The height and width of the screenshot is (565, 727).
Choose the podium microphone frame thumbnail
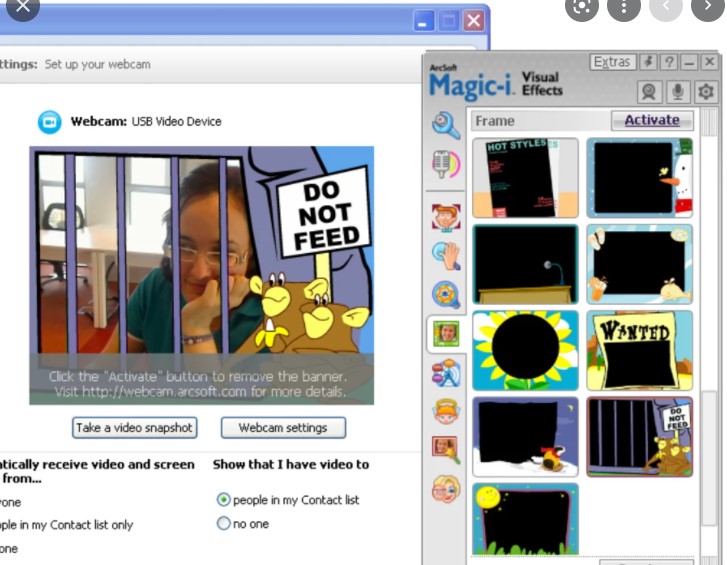(525, 264)
